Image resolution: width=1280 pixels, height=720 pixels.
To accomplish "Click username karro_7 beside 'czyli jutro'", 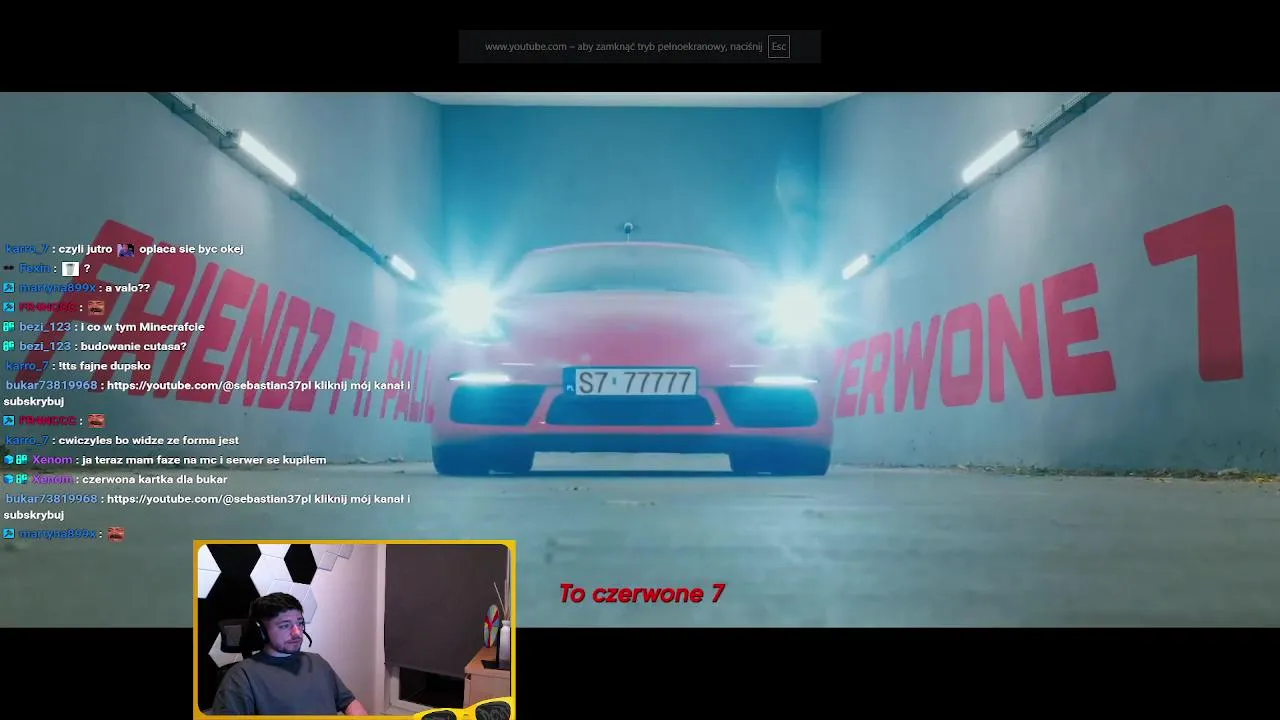I will pyautogui.click(x=26, y=249).
